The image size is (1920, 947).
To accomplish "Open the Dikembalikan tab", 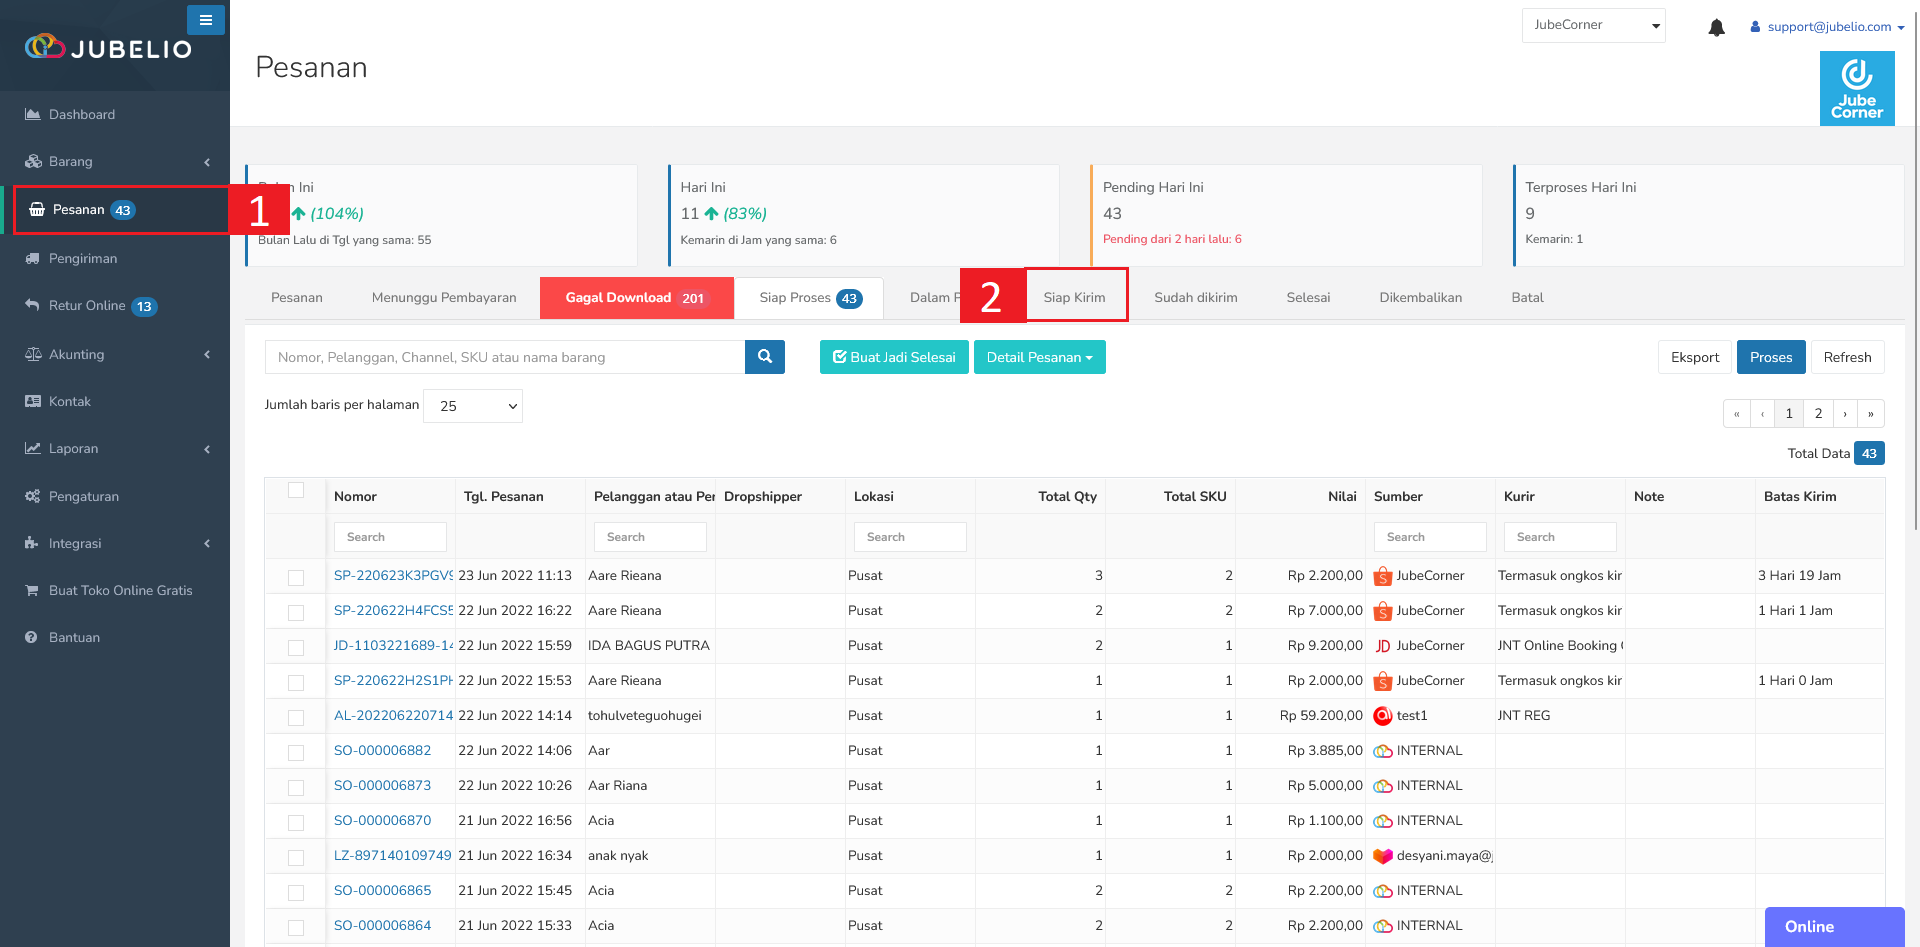I will click(x=1421, y=297).
